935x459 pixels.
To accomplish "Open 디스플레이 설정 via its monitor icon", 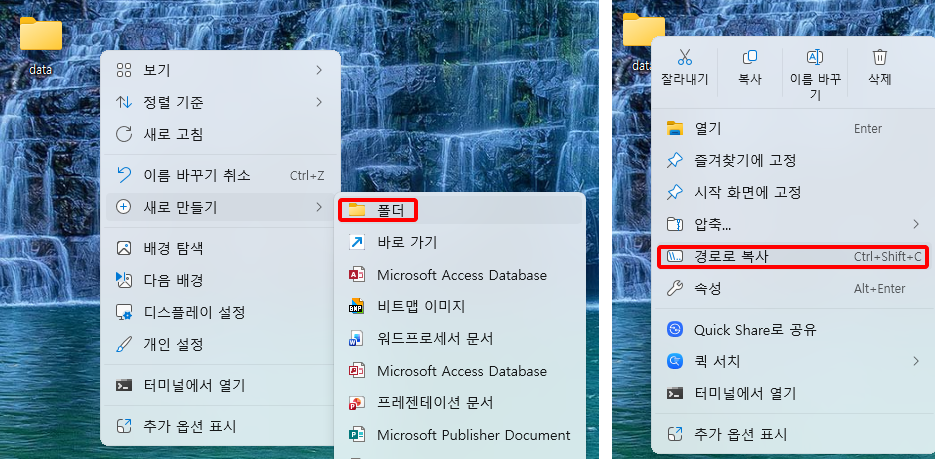I will click(x=123, y=312).
